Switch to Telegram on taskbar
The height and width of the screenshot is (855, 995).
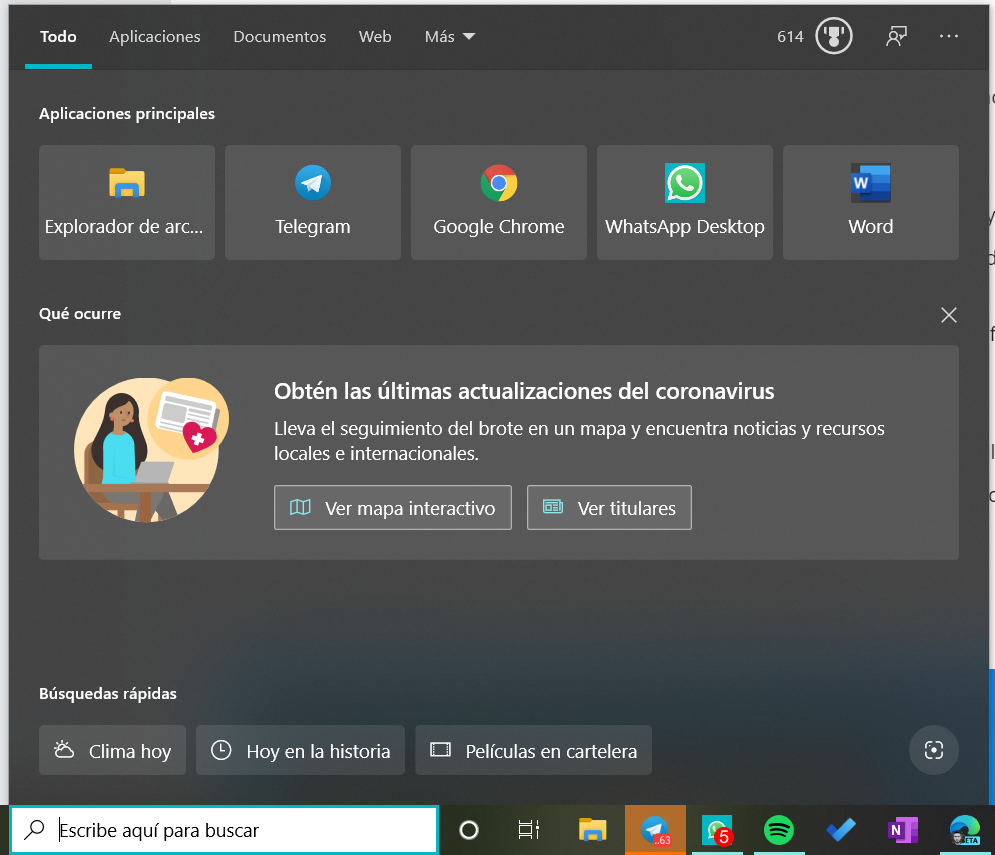tap(655, 830)
